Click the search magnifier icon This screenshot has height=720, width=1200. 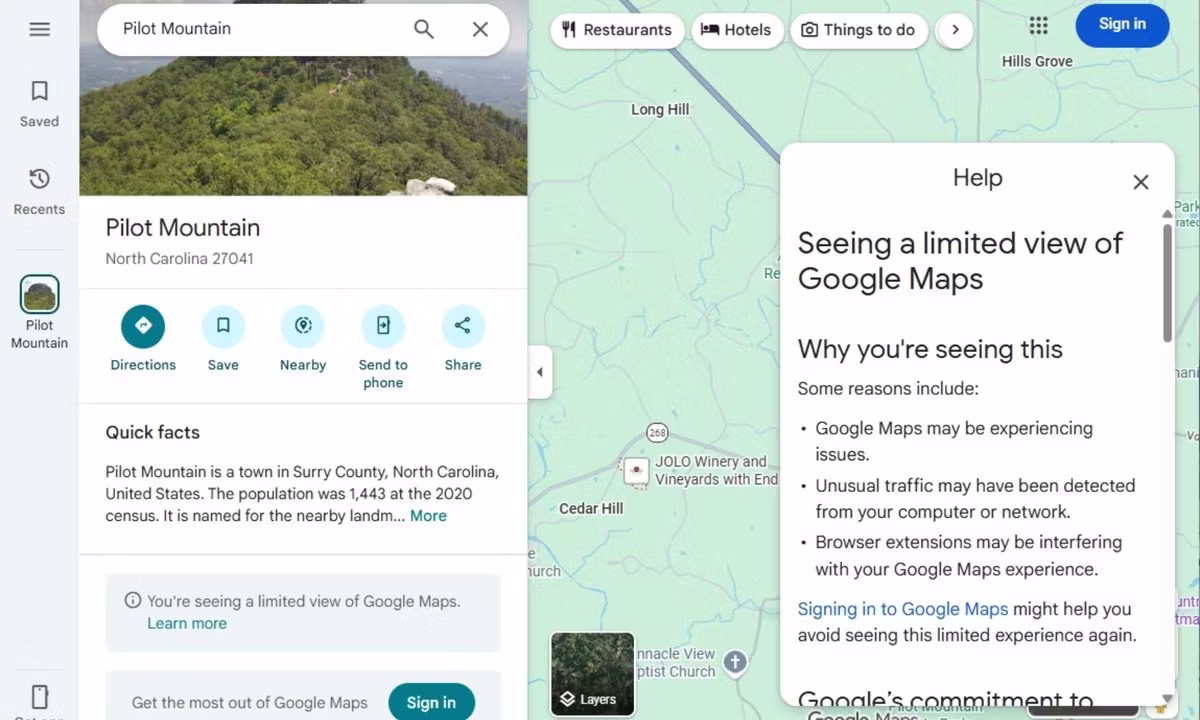click(423, 29)
